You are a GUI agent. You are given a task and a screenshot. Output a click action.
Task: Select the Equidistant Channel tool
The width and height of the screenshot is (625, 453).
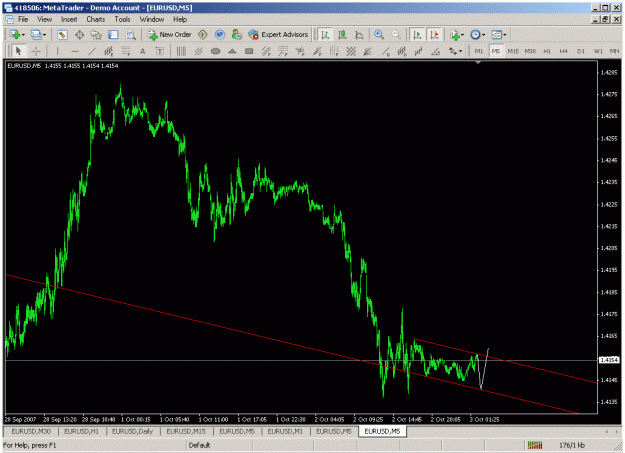(108, 51)
